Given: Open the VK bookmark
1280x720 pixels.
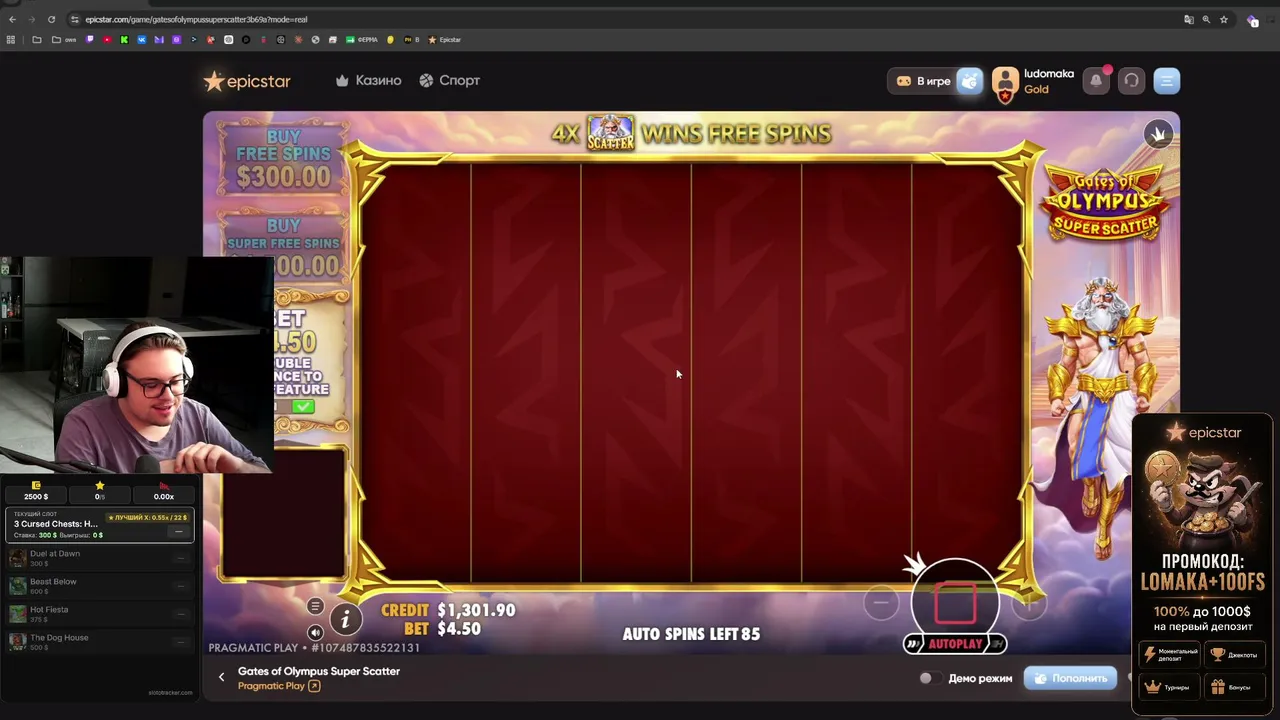Looking at the screenshot, I should pyautogui.click(x=141, y=40).
